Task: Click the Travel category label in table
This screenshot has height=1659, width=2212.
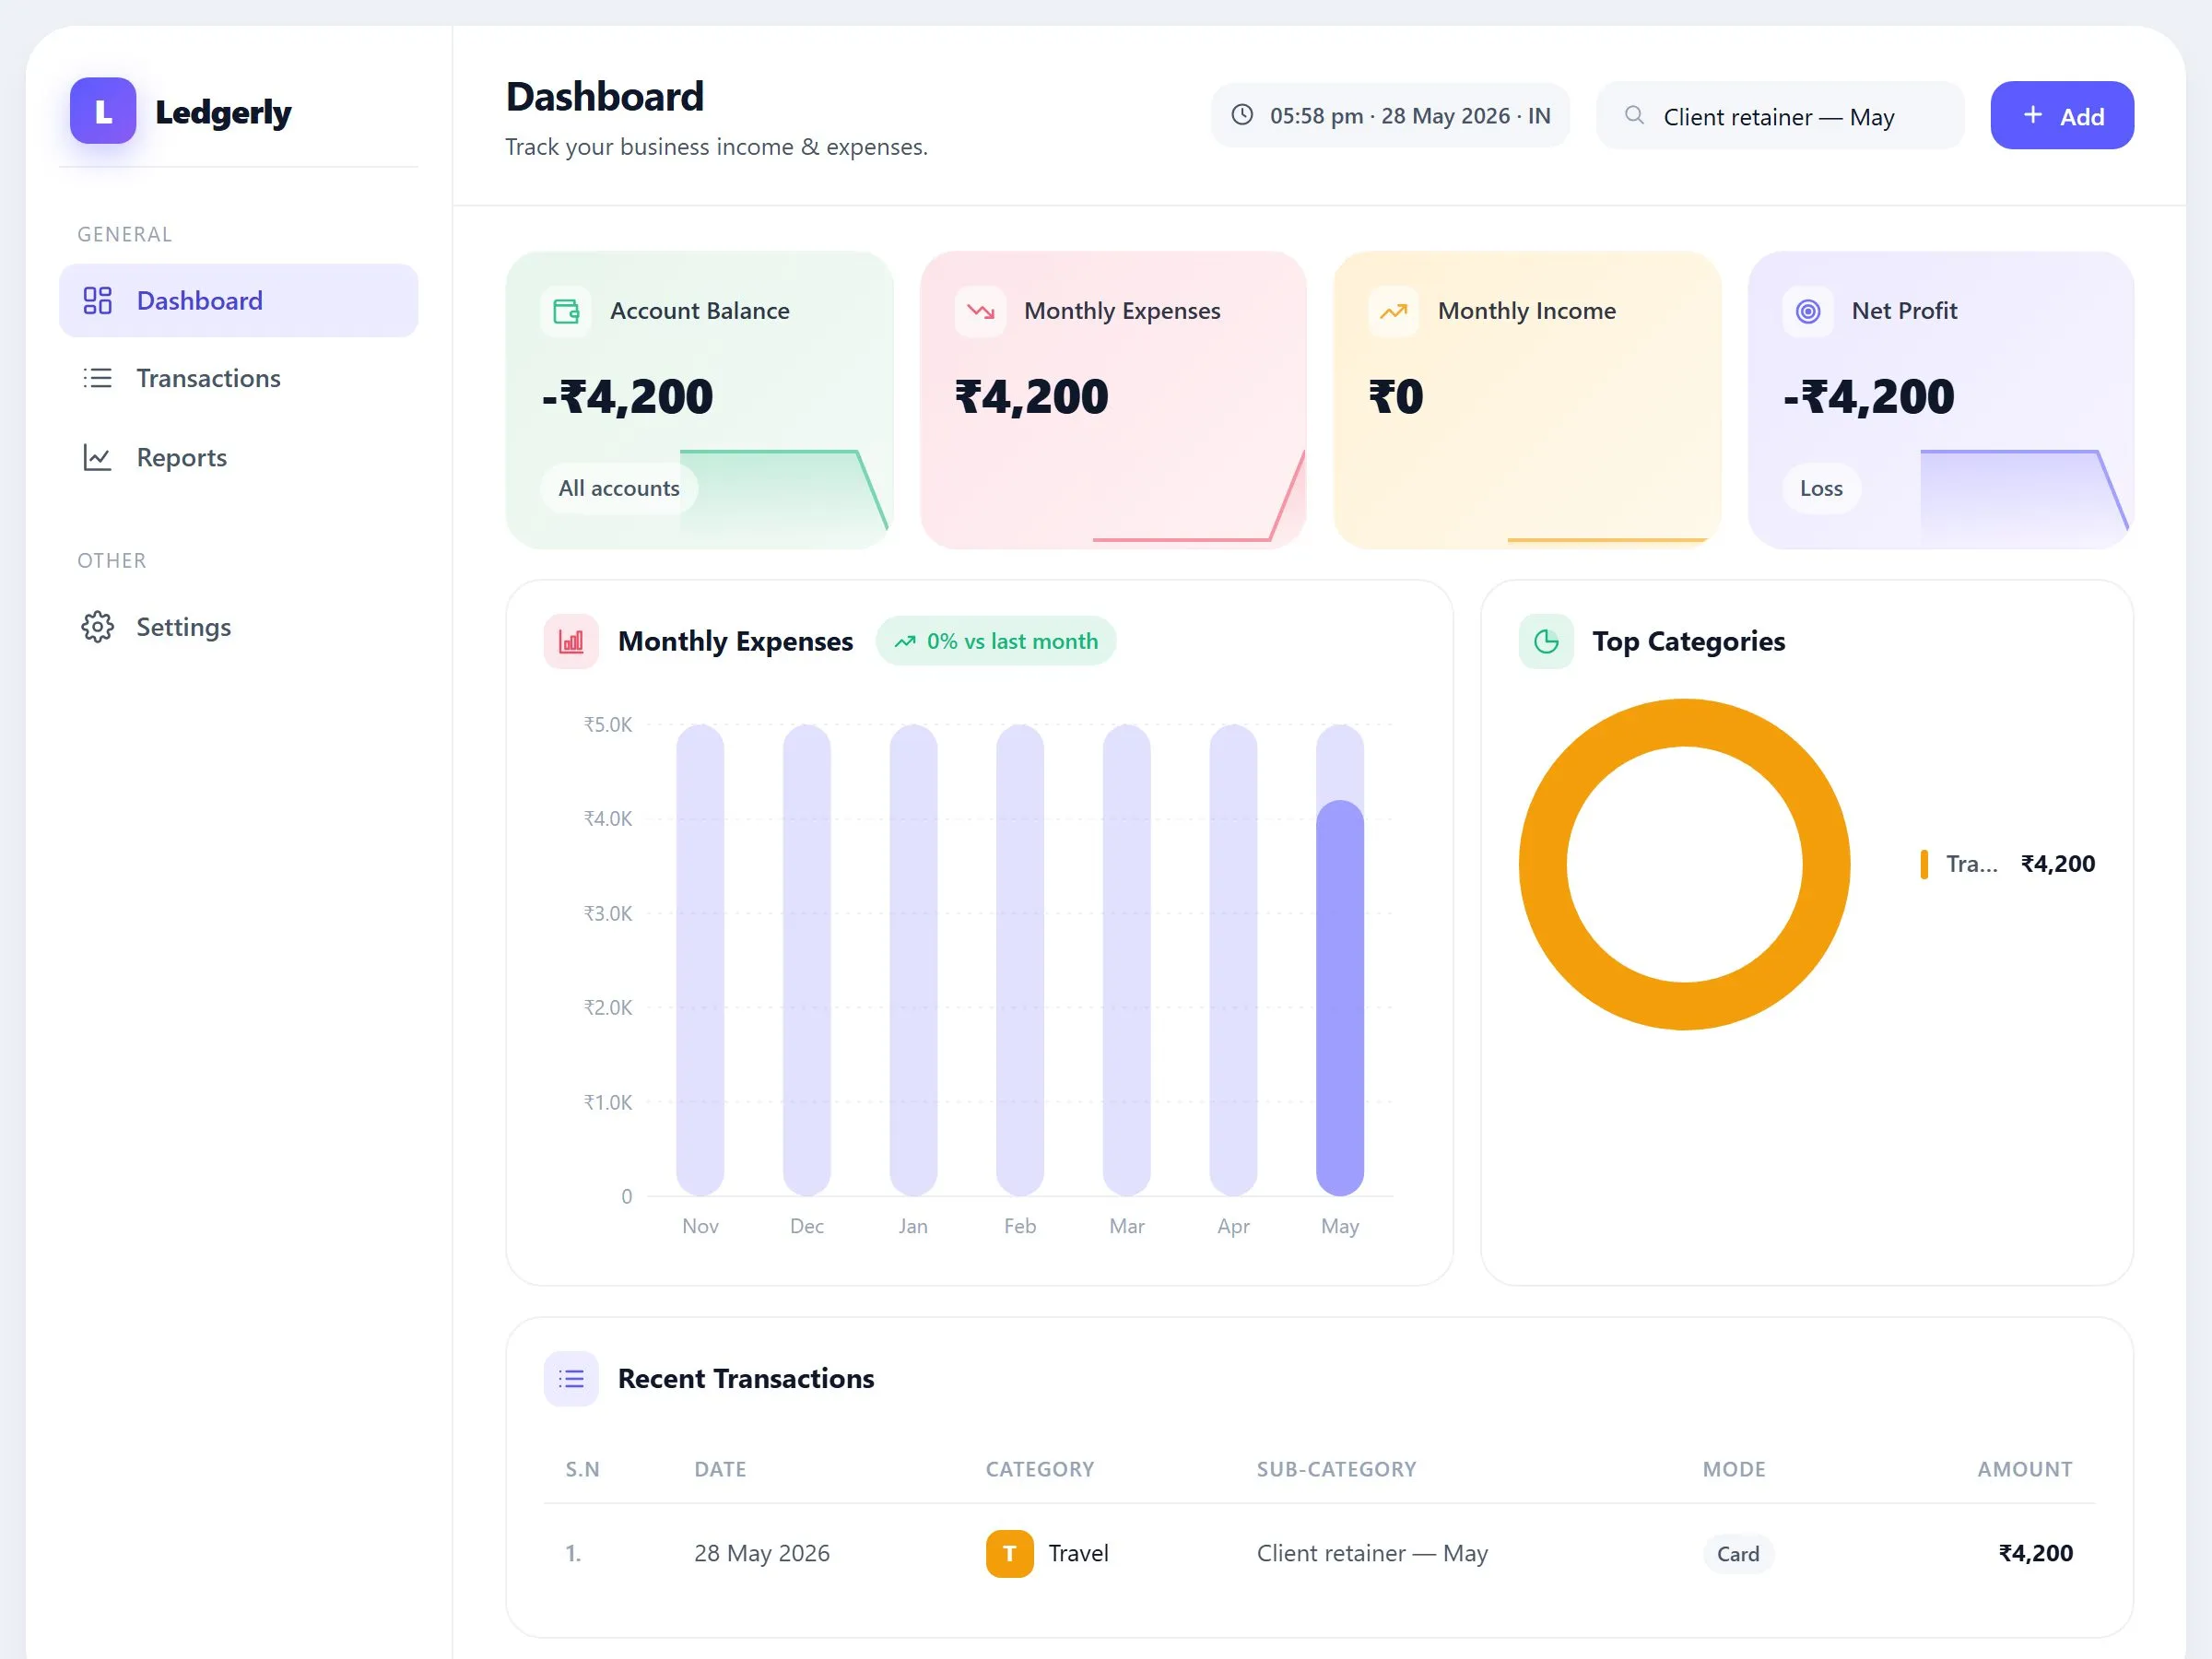Action: coord(1078,1554)
